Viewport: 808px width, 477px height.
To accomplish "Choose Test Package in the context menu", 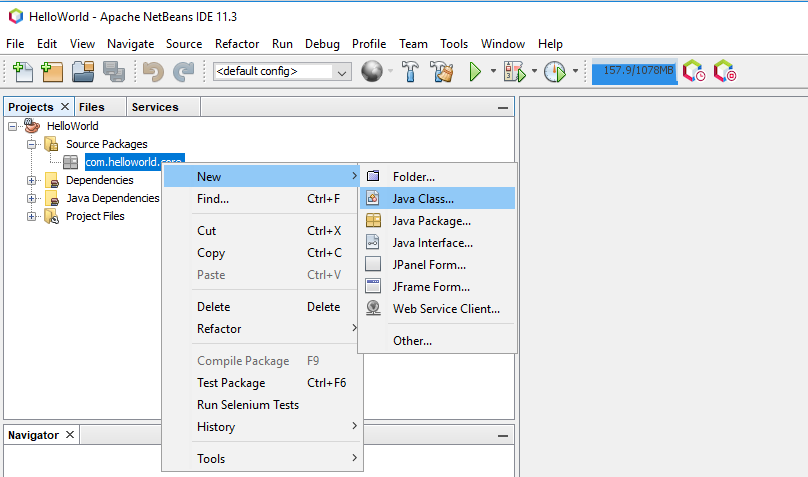I will coord(261,383).
